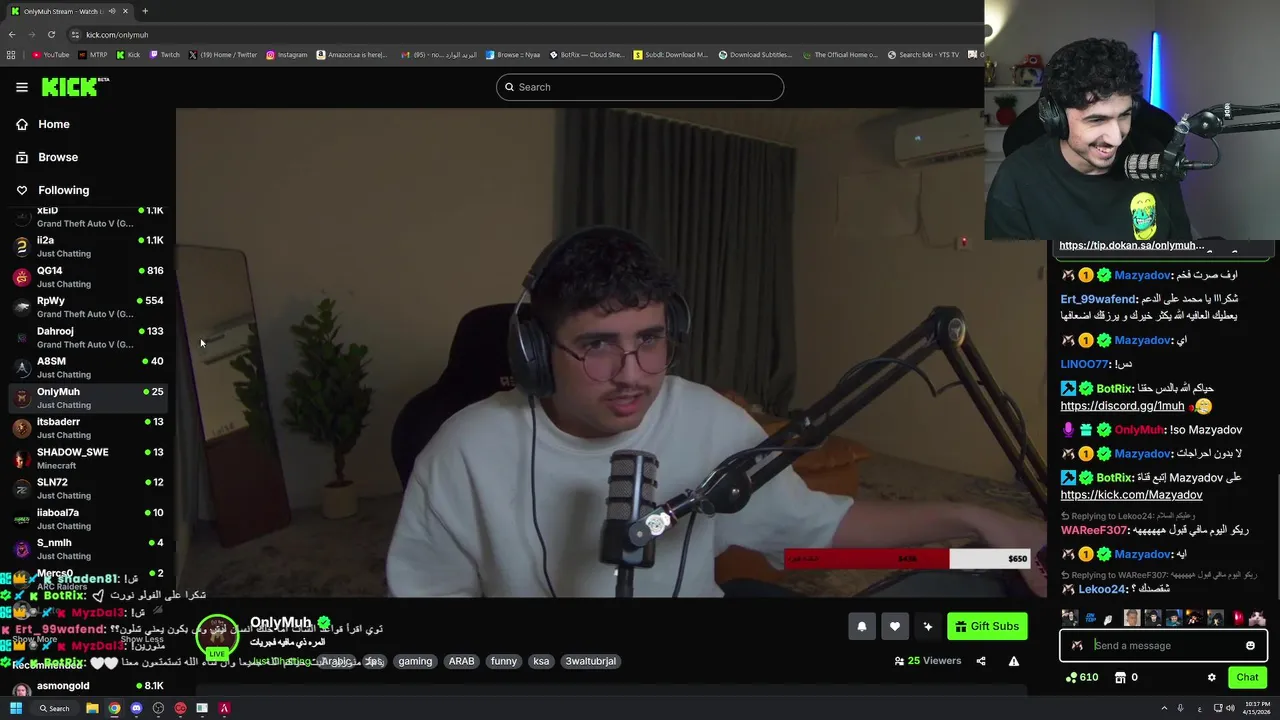The height and width of the screenshot is (720, 1280).
Task: Open QG14 channel from sidebar
Action: click(88, 277)
